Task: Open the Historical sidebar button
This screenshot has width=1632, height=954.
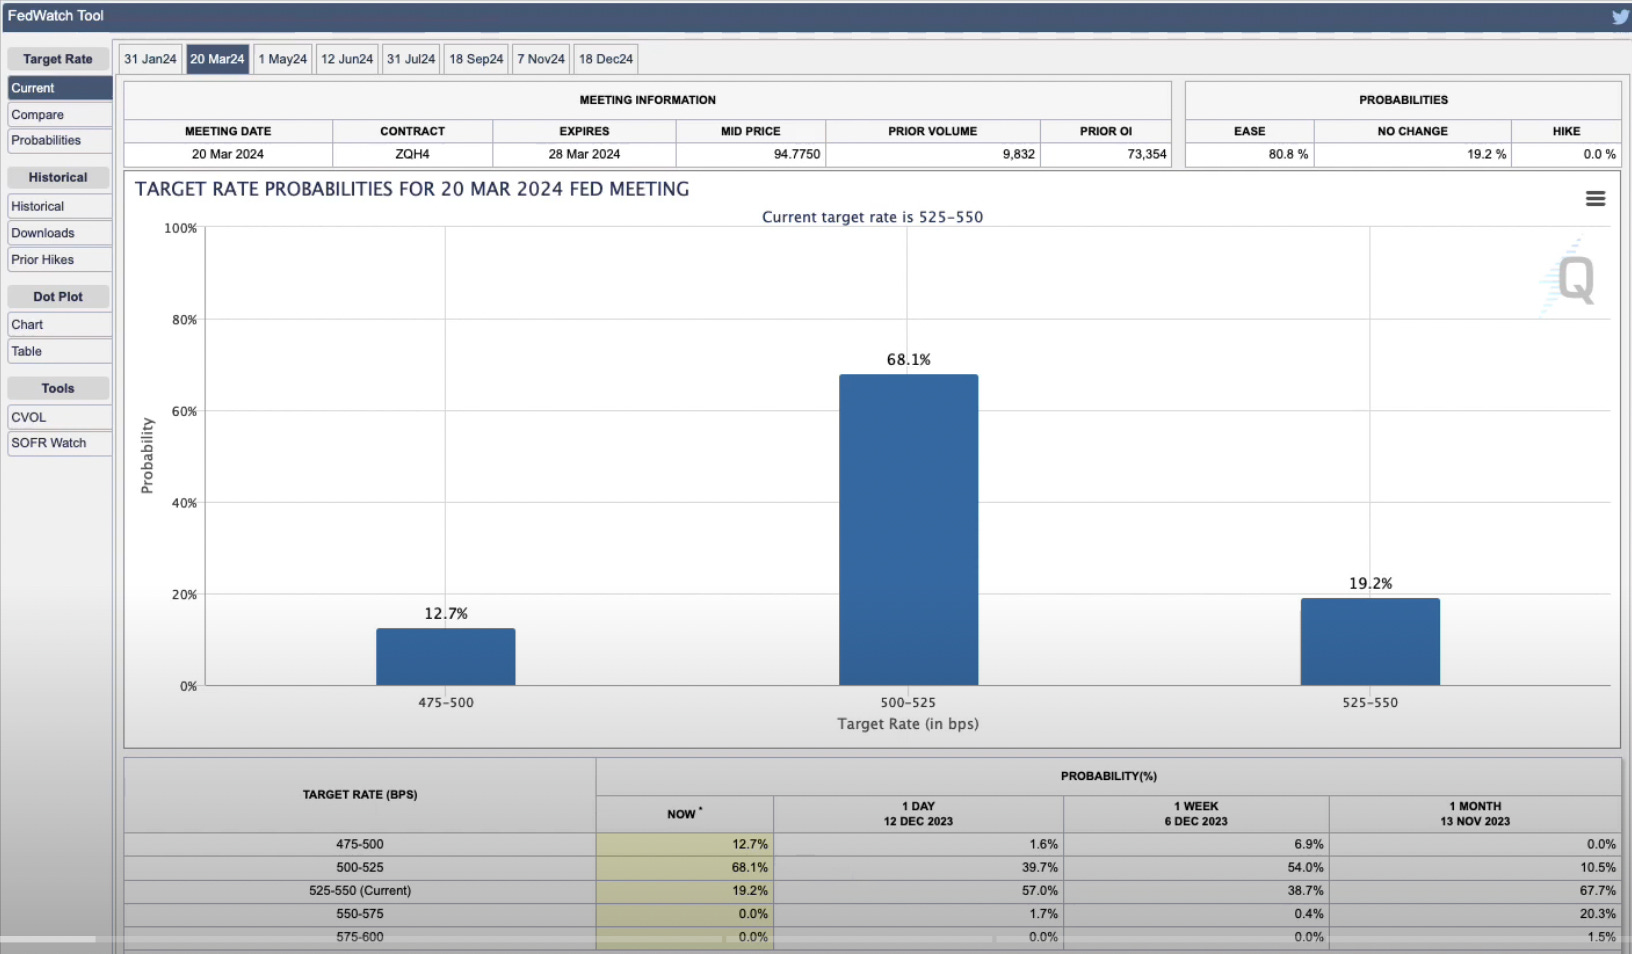Action: click(x=60, y=206)
